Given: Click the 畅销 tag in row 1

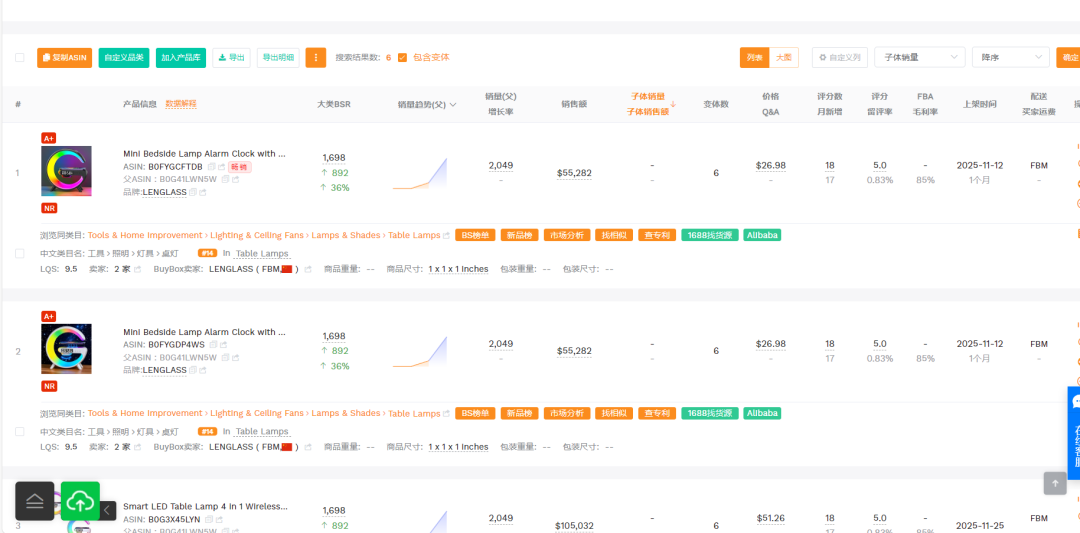Looking at the screenshot, I should (x=240, y=167).
